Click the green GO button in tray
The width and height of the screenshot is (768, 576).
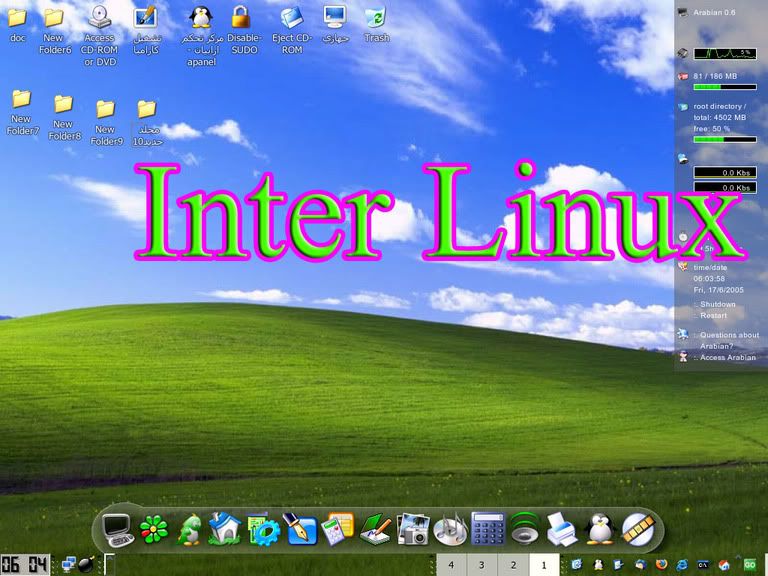point(749,565)
